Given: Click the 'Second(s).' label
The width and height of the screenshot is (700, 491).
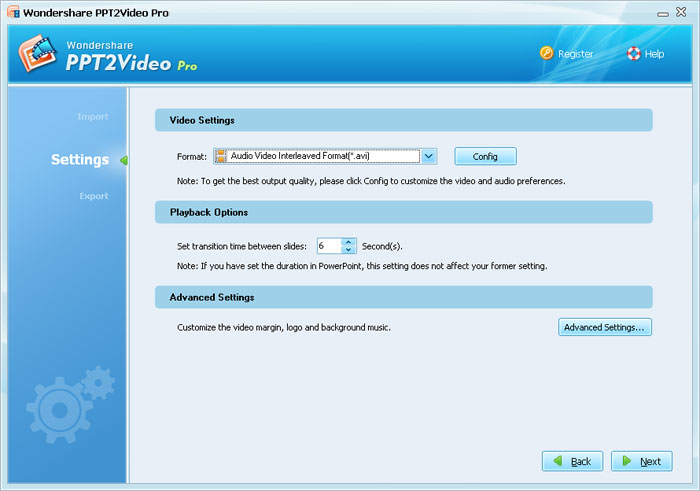Looking at the screenshot, I should coord(382,246).
